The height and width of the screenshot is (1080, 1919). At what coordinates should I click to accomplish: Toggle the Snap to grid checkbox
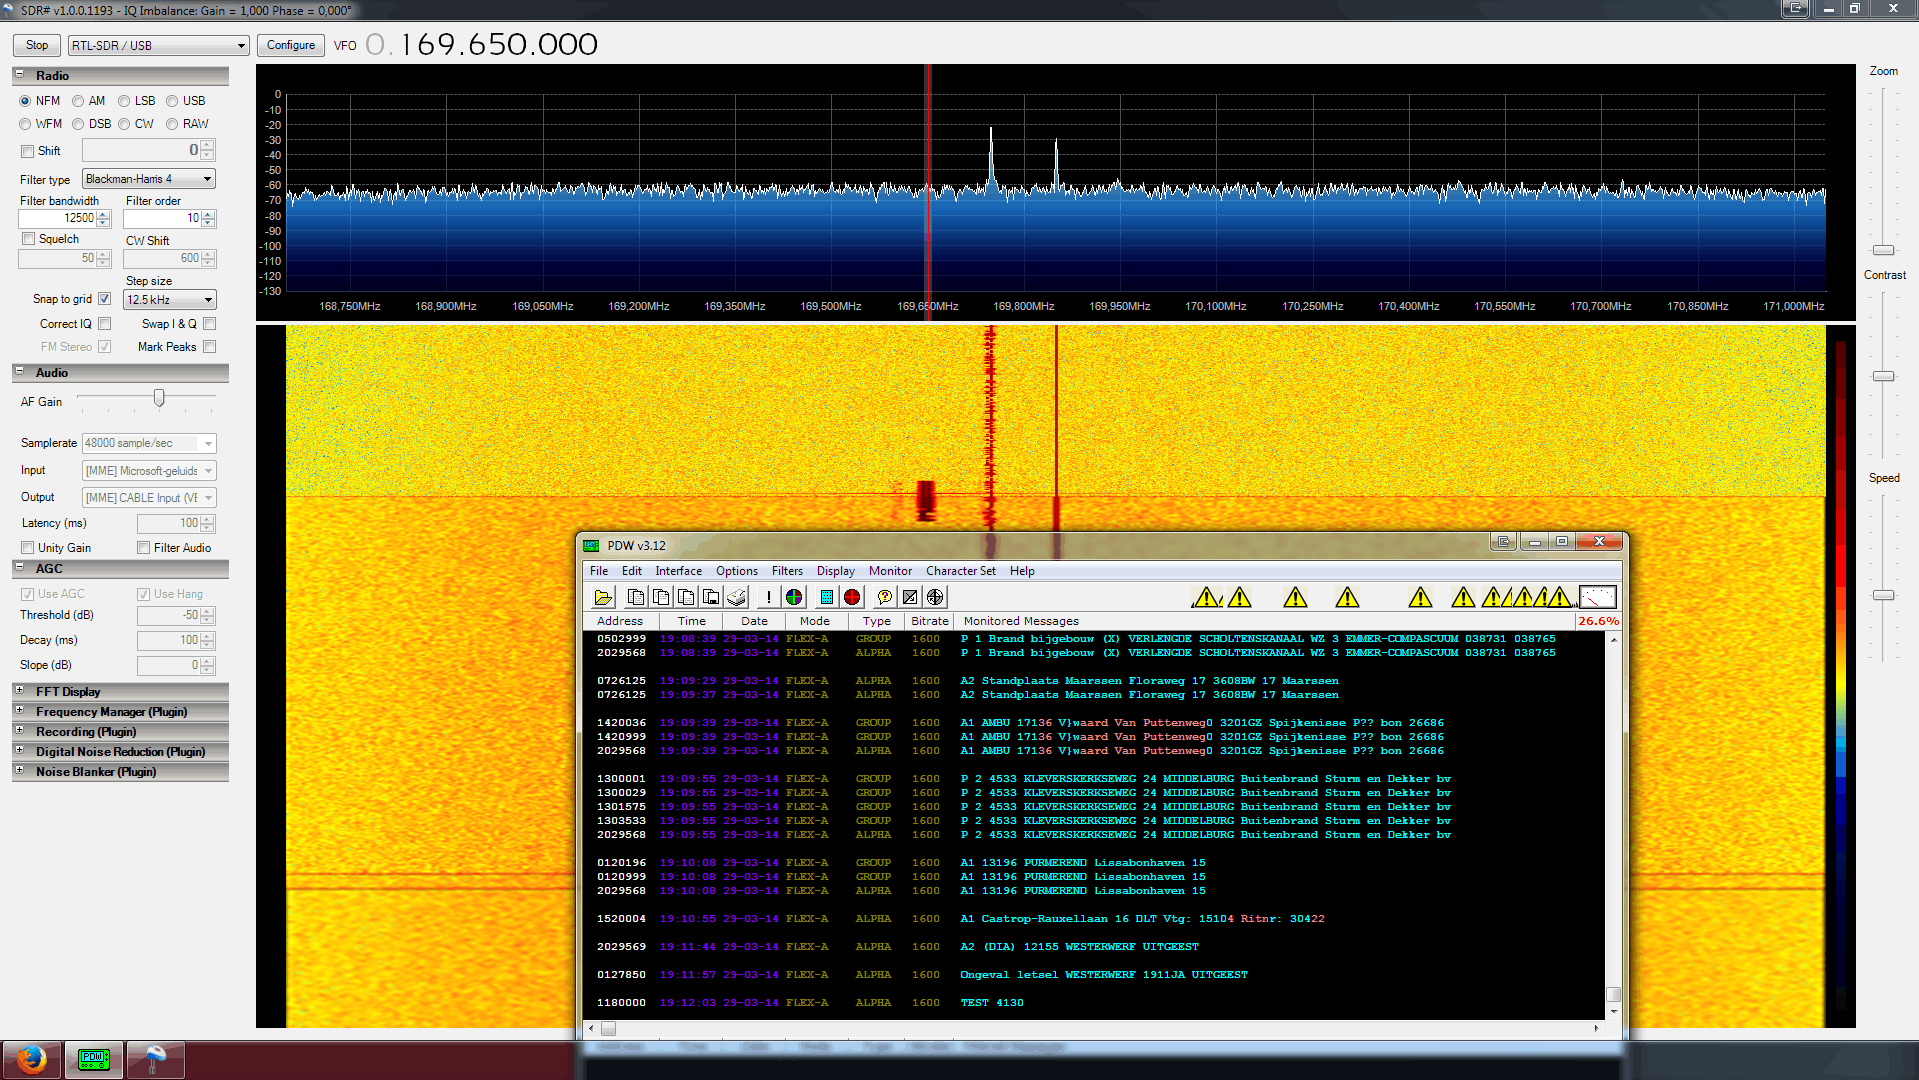[105, 299]
